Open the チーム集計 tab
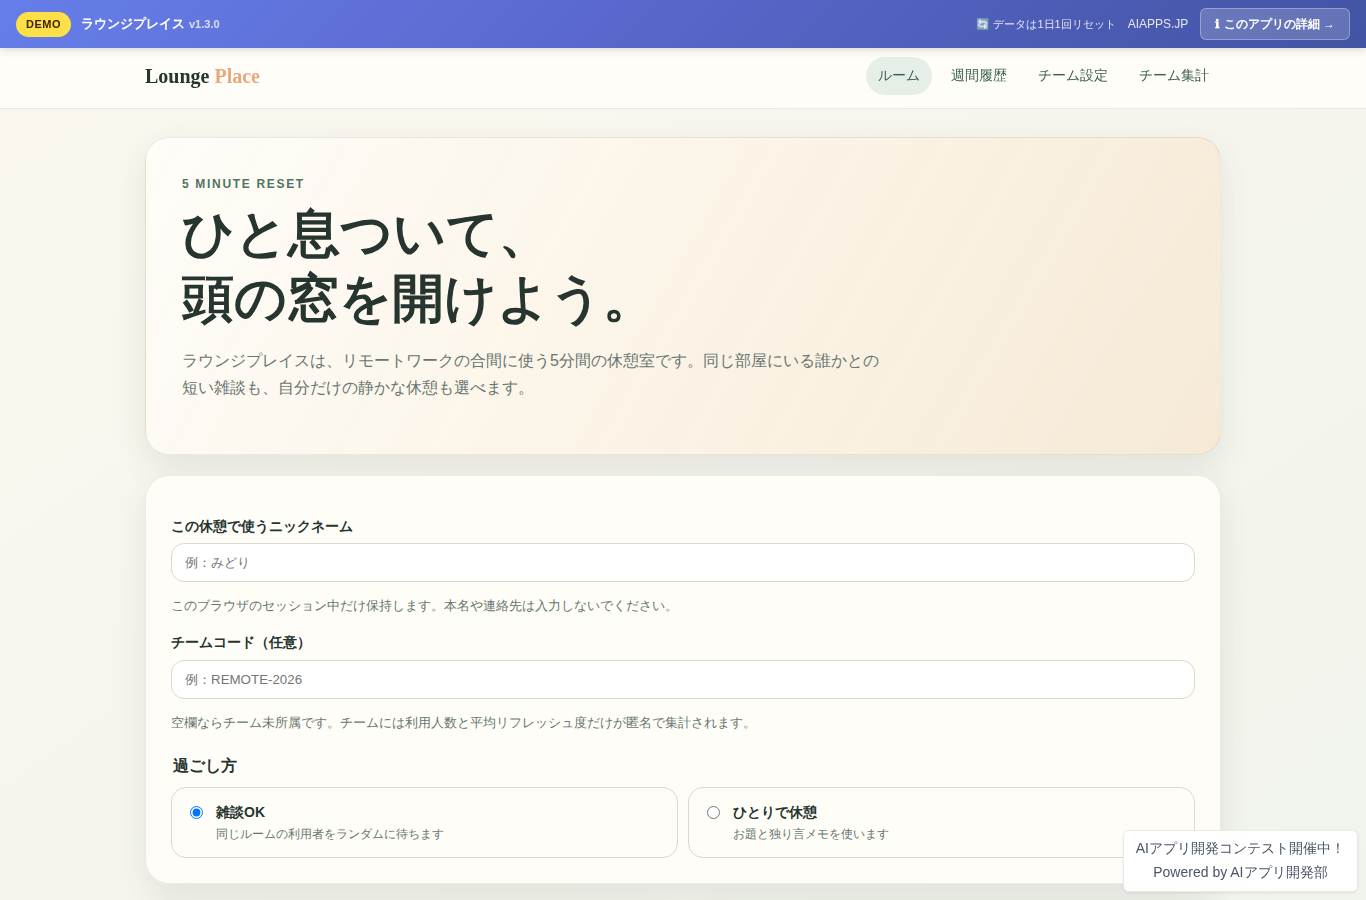The image size is (1366, 900). (1173, 76)
